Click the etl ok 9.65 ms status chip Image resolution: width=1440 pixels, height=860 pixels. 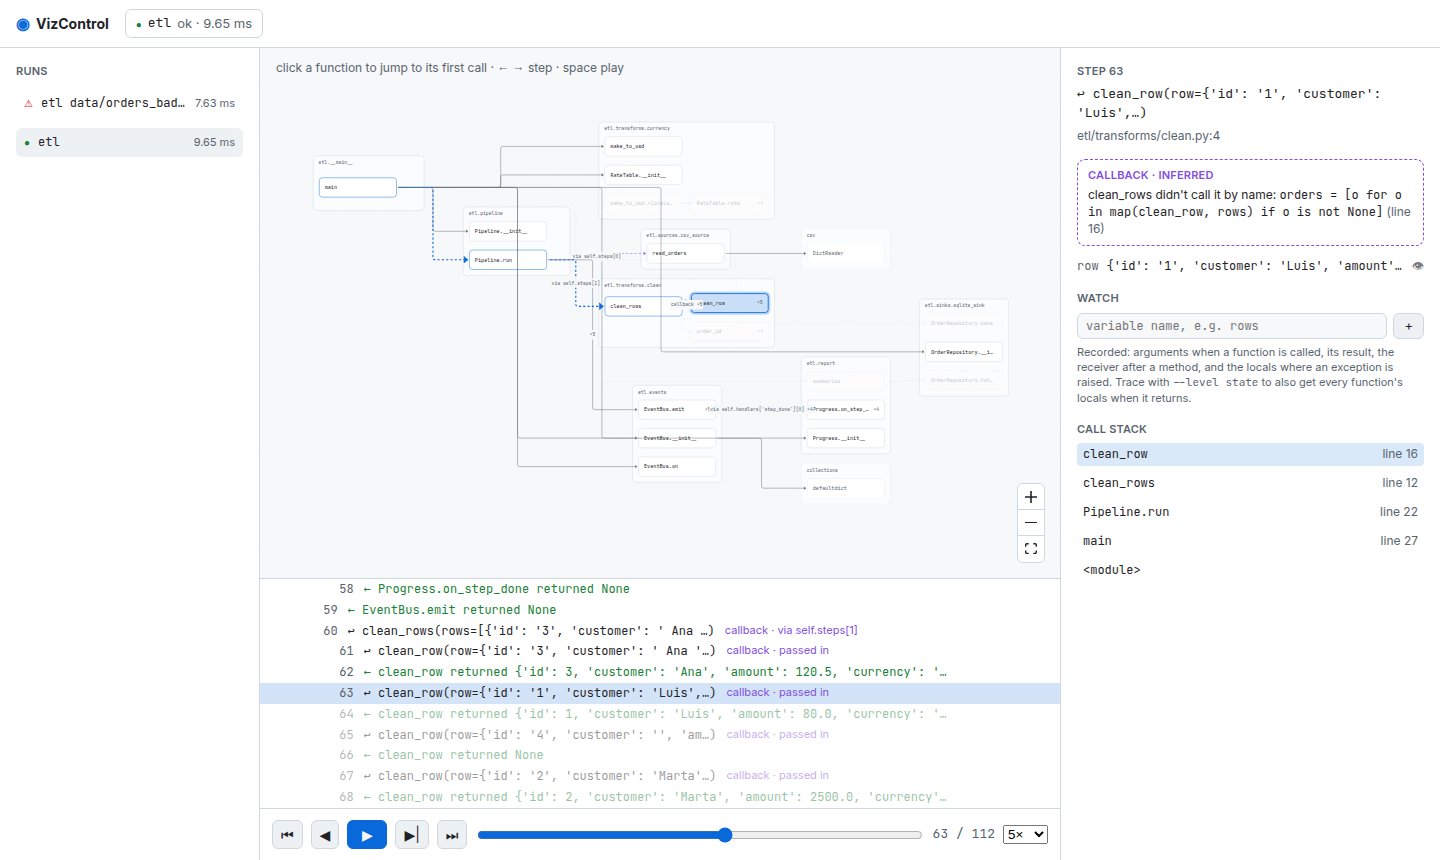194,23
